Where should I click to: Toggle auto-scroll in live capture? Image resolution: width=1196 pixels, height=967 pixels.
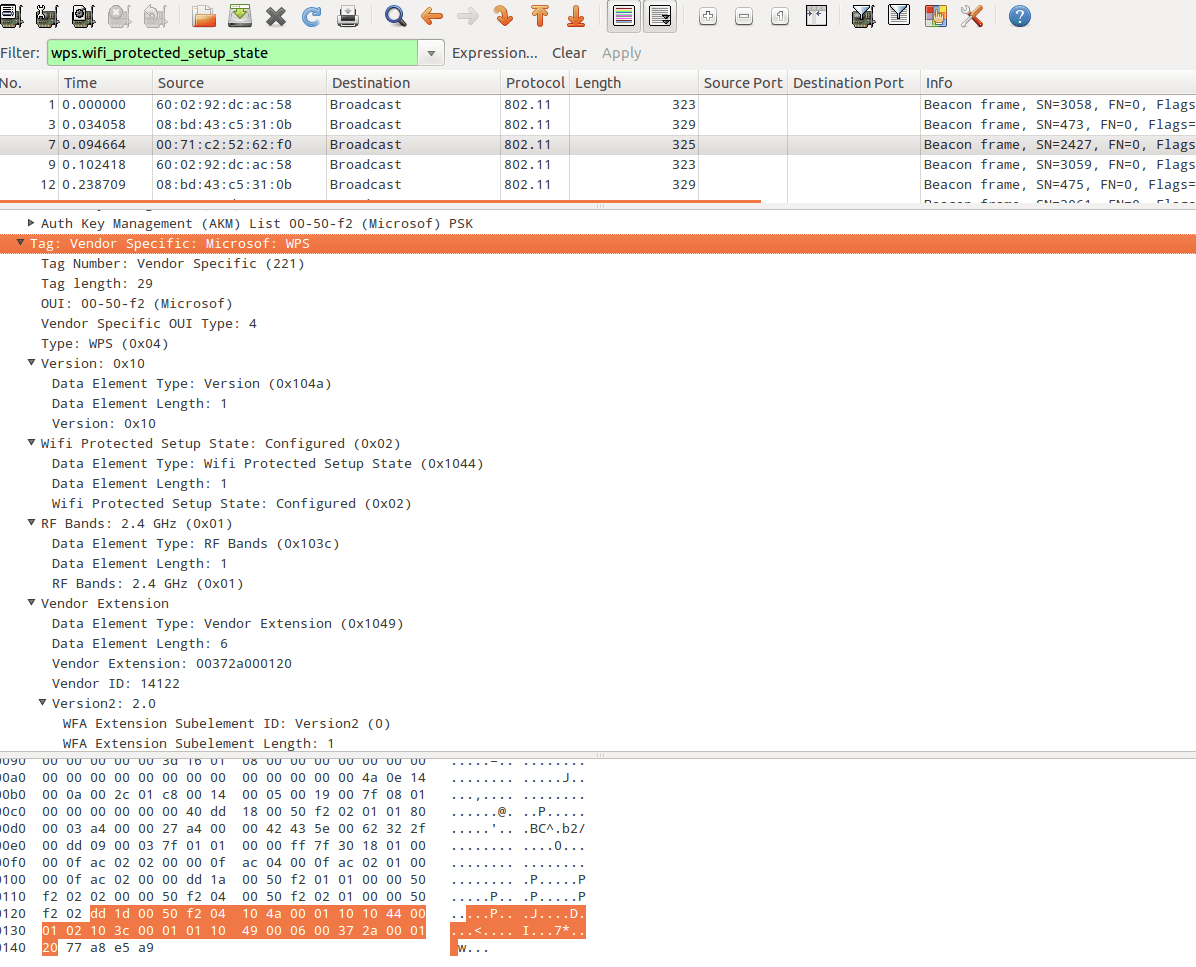pos(658,16)
